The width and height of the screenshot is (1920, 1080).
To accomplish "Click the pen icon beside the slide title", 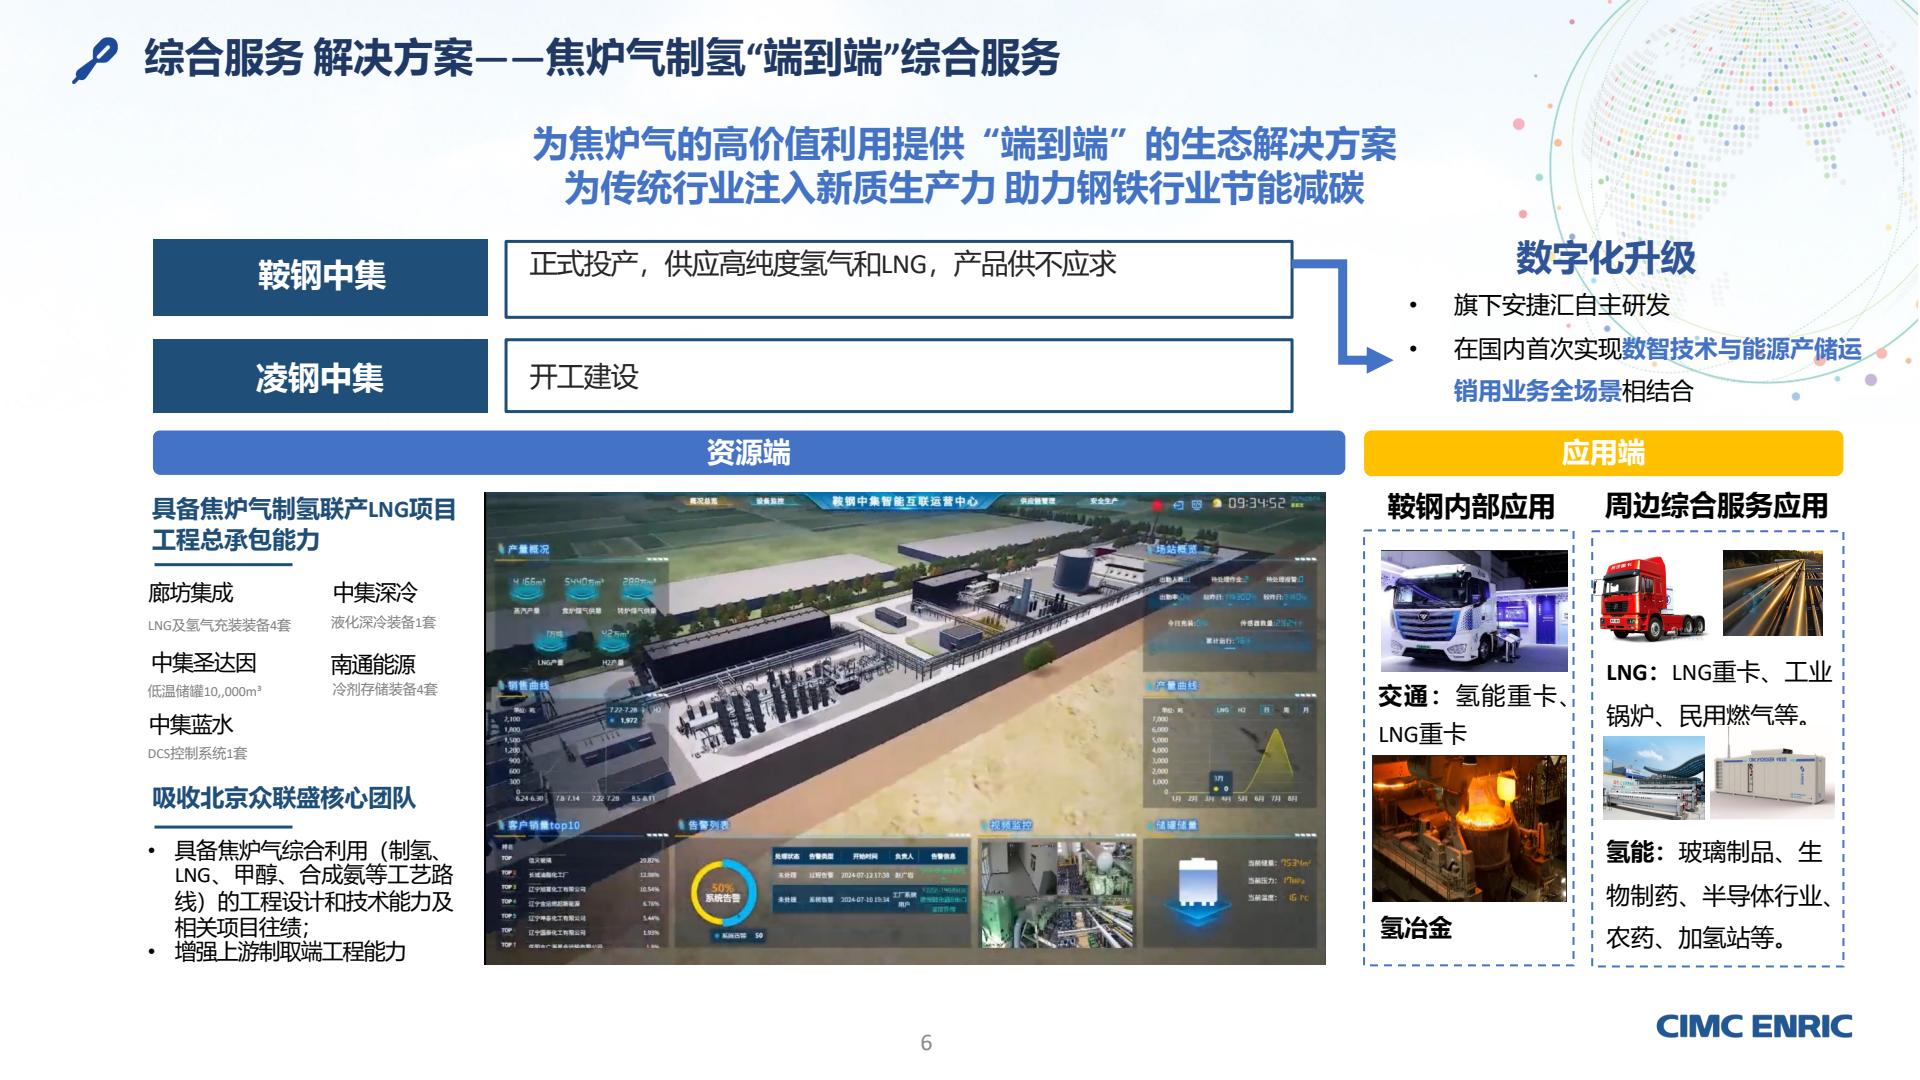I will pyautogui.click(x=96, y=59).
